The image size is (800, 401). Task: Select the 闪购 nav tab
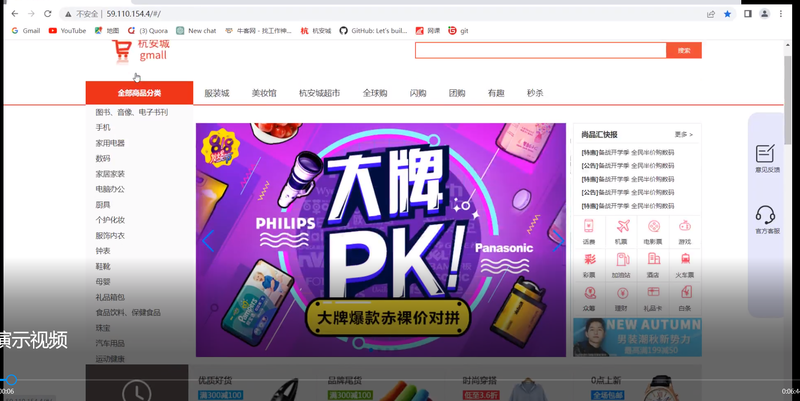tap(418, 93)
